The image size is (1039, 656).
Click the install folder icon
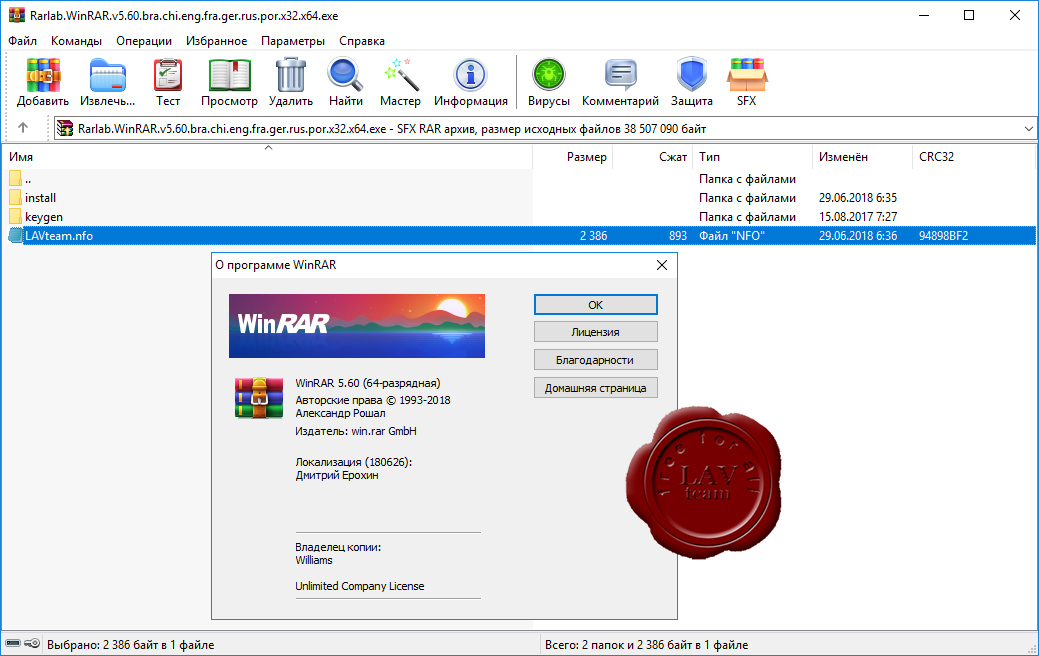click(16, 197)
